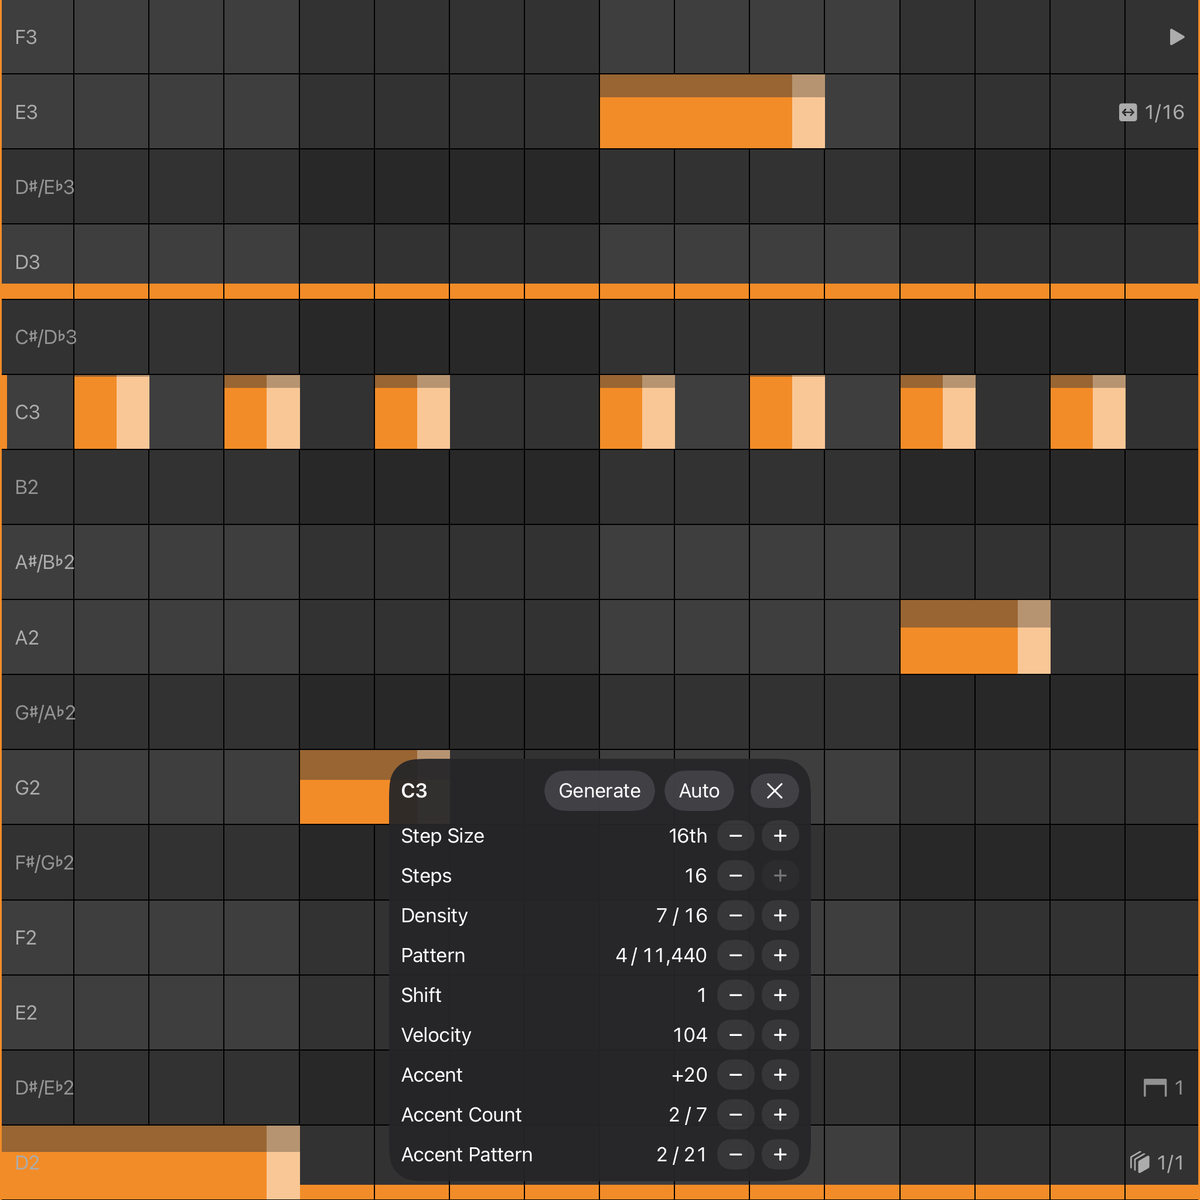Select the E3 note block
Screen dimensions: 1200x1200
(712, 112)
